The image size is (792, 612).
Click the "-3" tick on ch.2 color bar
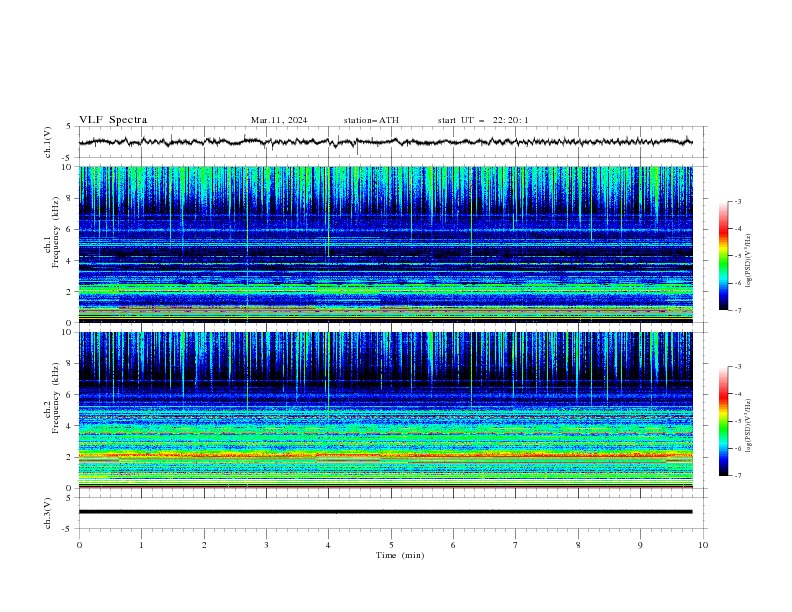pyautogui.click(x=737, y=367)
